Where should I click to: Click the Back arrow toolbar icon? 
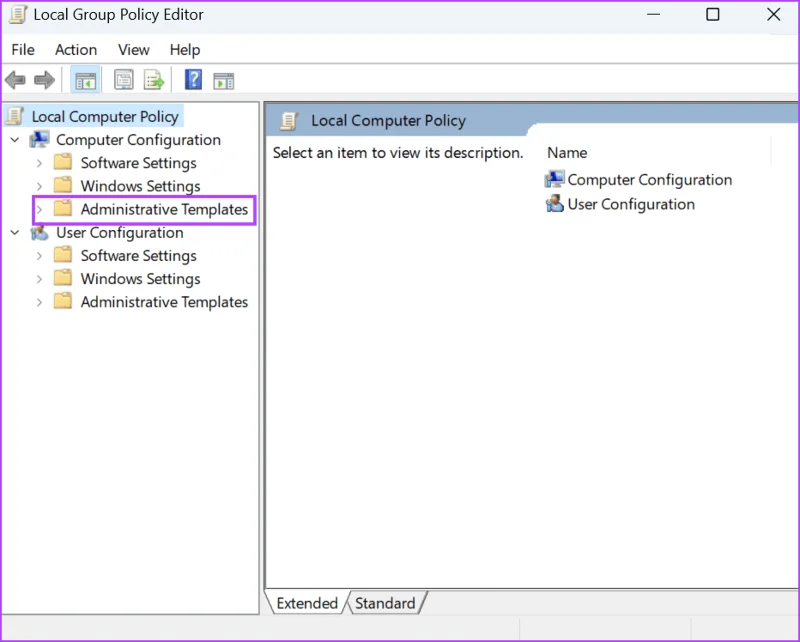15,80
